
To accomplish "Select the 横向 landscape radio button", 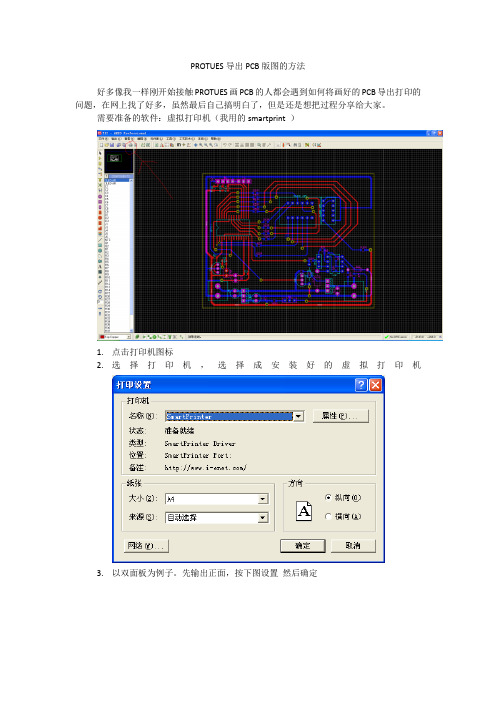I will 328,516.
